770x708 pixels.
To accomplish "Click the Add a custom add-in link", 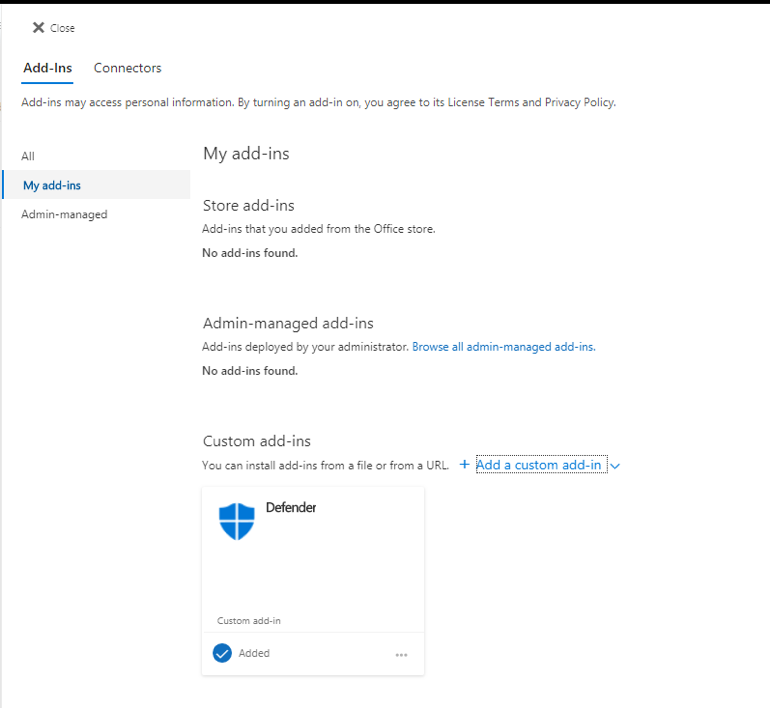I will point(539,465).
